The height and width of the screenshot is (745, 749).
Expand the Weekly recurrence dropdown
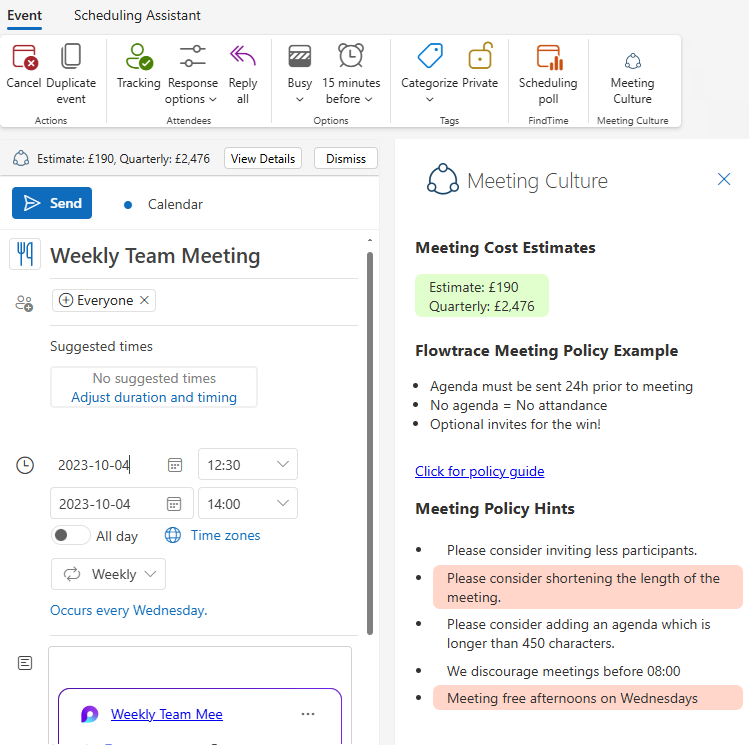coord(108,574)
